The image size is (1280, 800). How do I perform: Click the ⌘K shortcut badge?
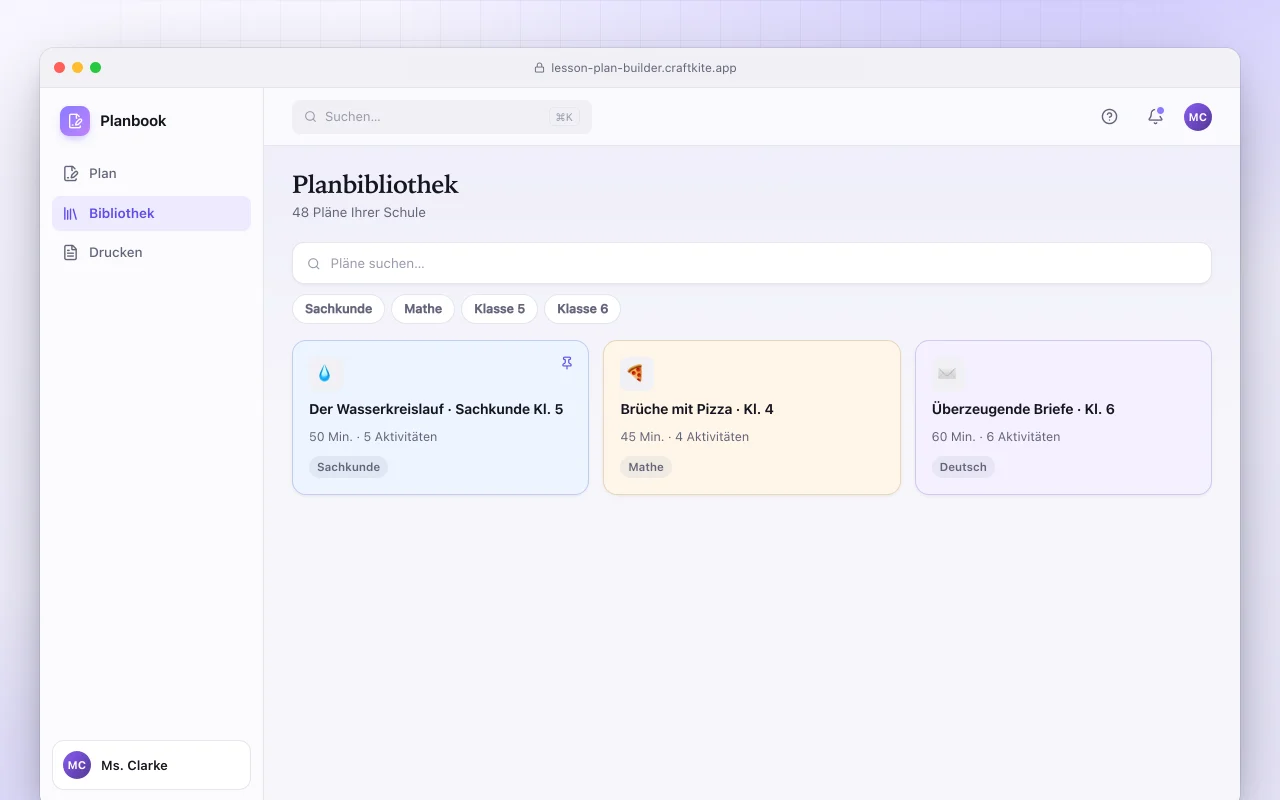click(x=564, y=117)
